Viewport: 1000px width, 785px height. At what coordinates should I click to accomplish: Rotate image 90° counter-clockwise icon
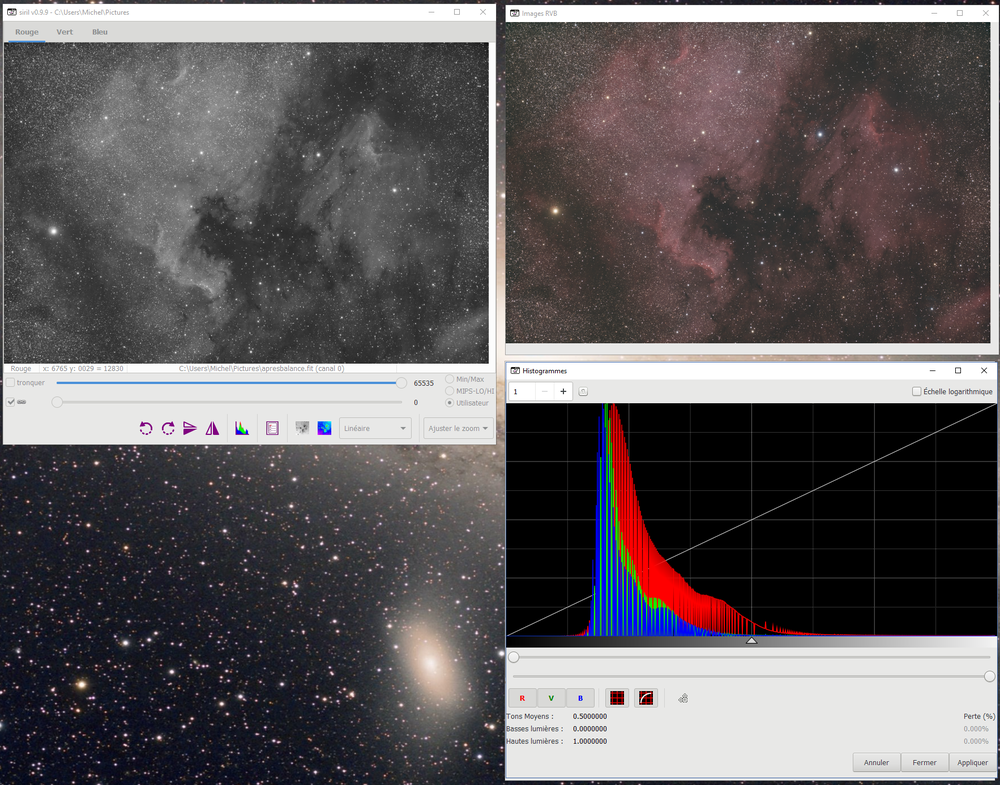[146, 428]
